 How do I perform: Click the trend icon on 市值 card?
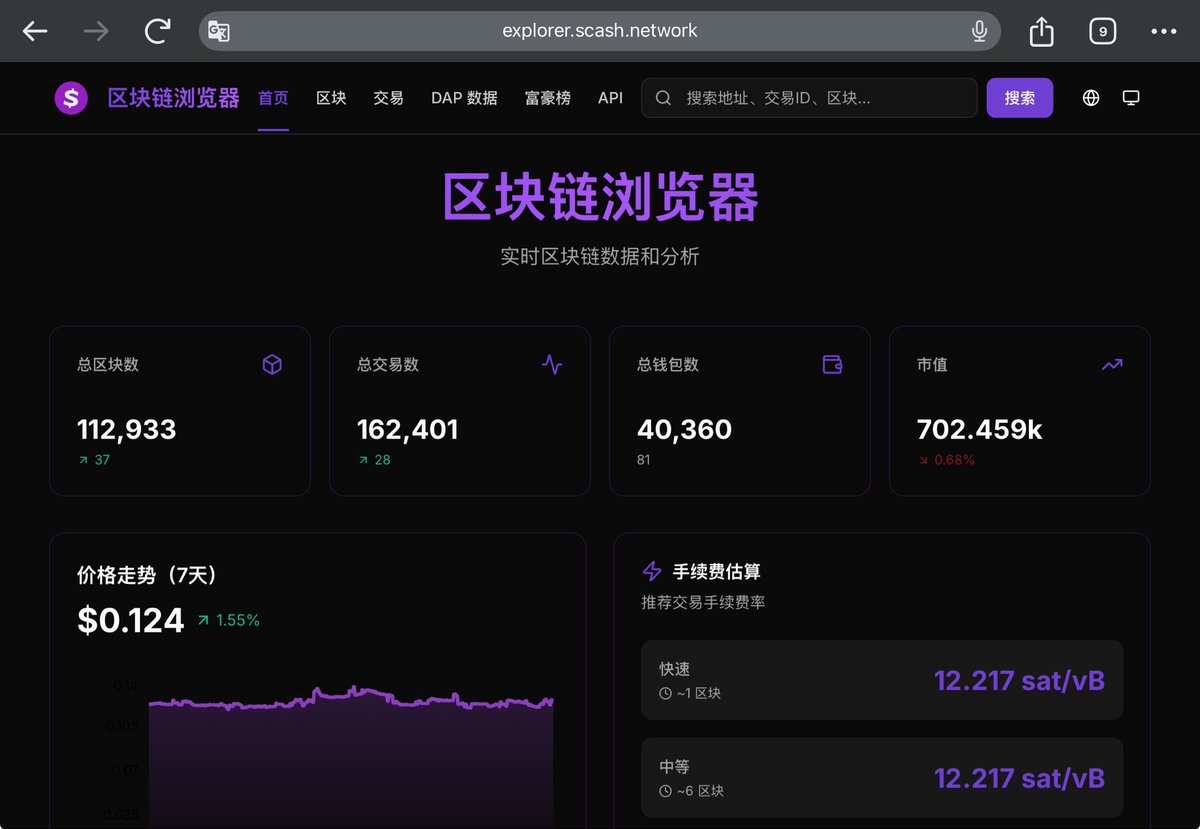click(x=1112, y=365)
